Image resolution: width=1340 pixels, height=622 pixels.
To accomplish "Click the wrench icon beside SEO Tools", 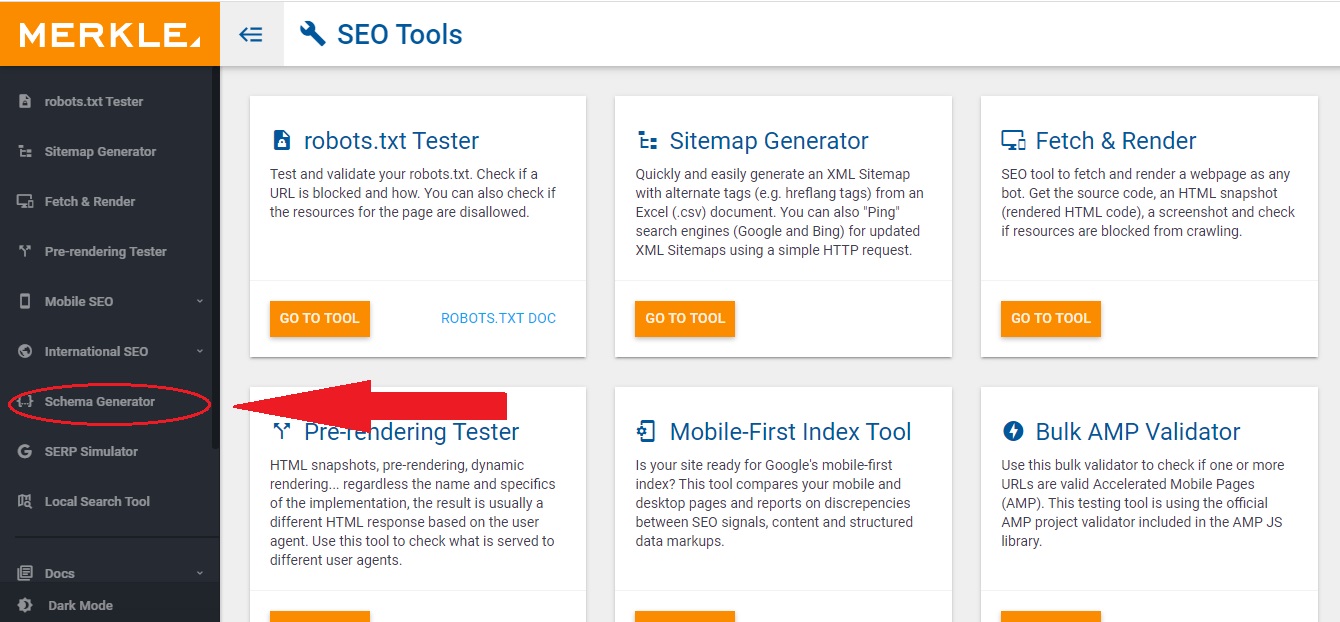I will click(313, 34).
